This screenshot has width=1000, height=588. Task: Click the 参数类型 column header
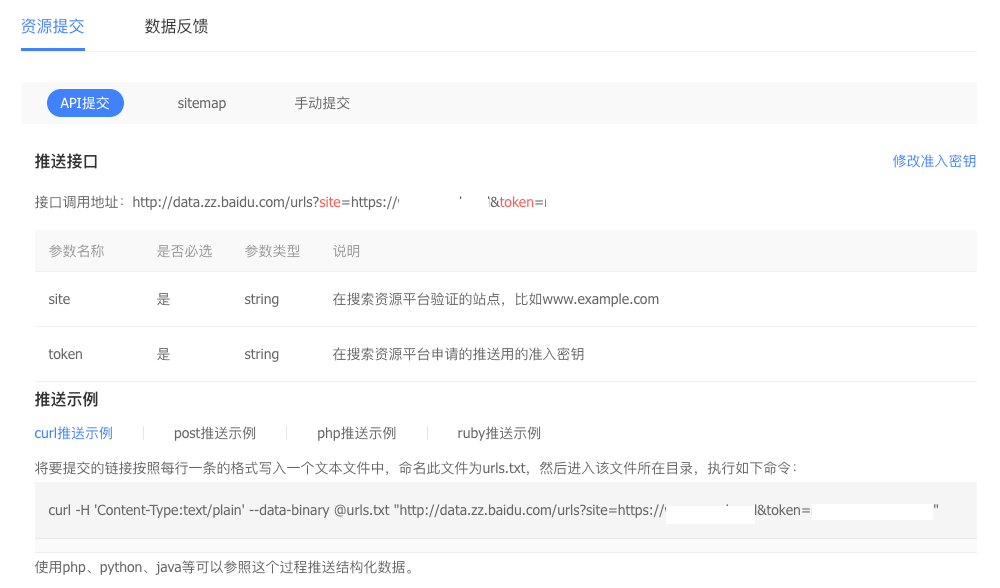(x=272, y=251)
